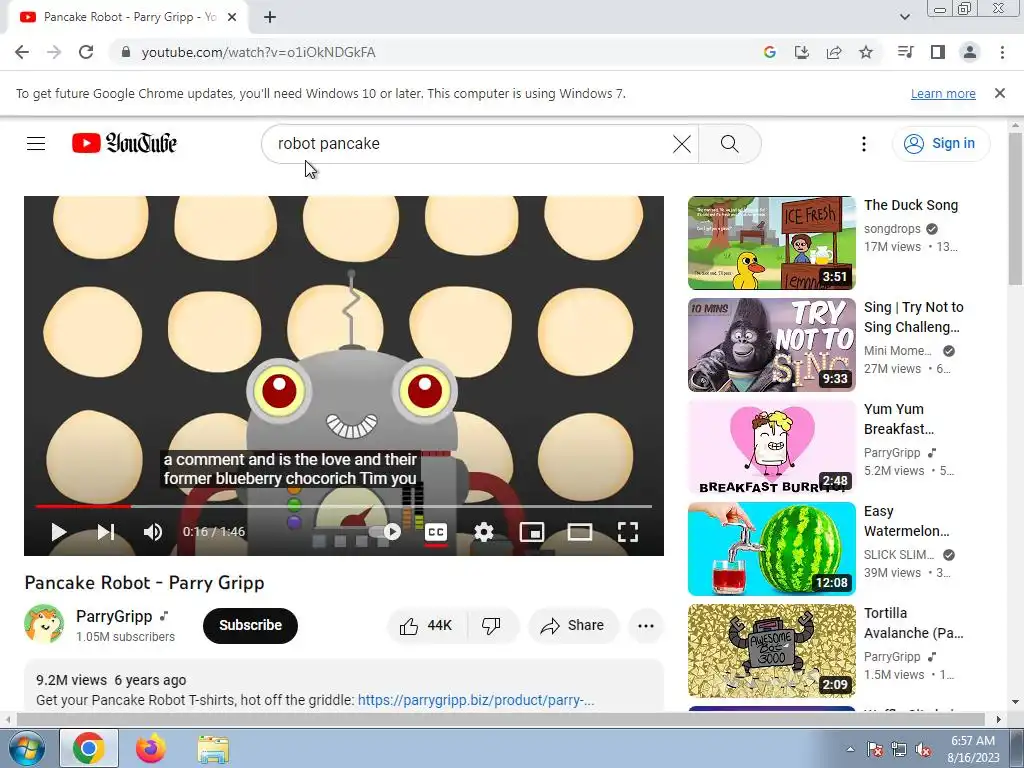
Task: Open Try Not to Sing thumbnail
Action: click(771, 345)
